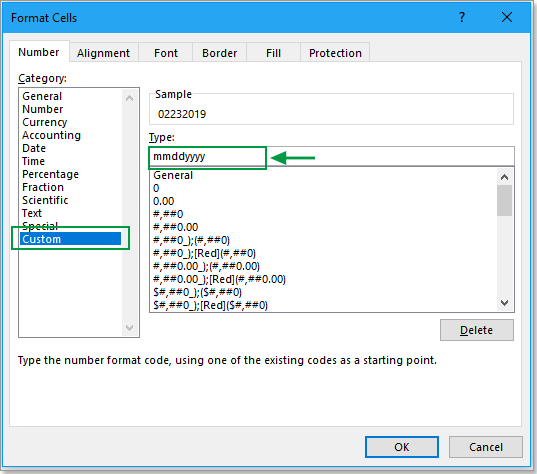The height and width of the screenshot is (474, 537).
Task: Open the Protection tab
Action: pos(335,53)
